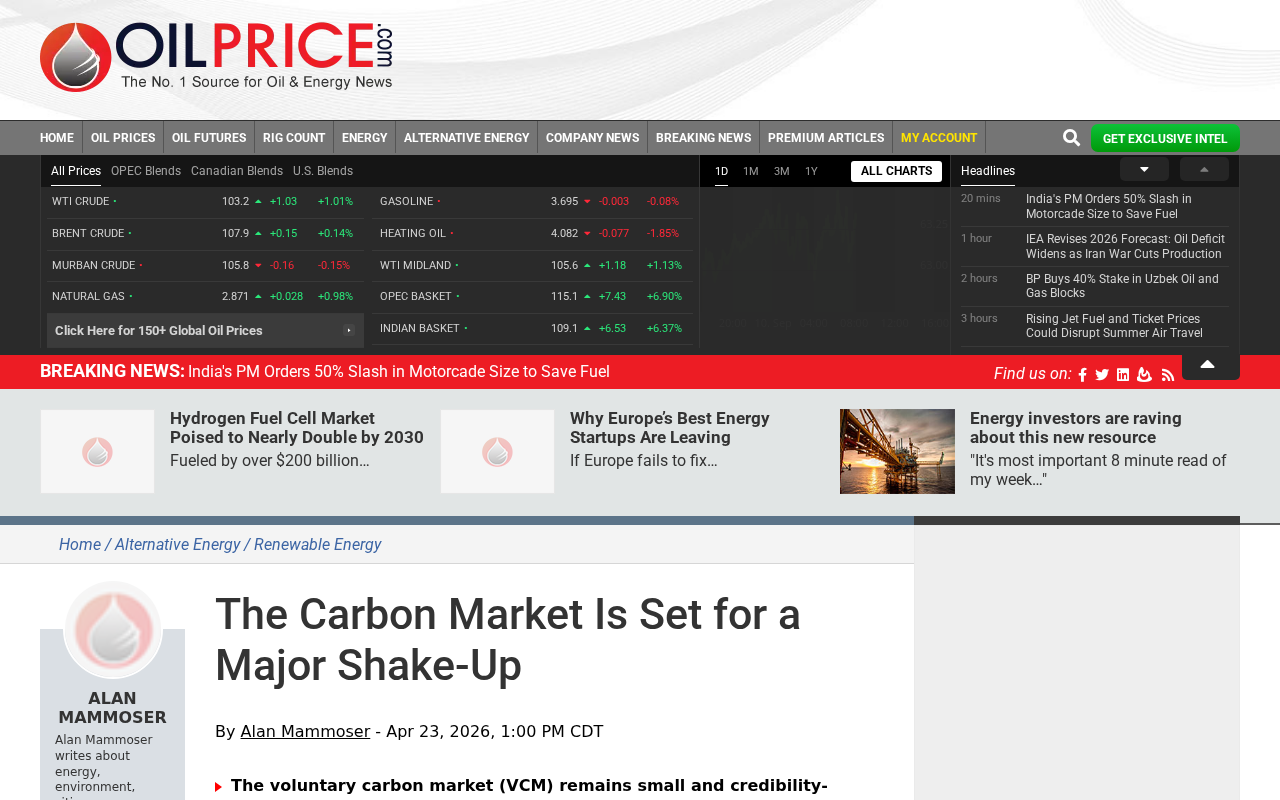The image size is (1280, 800).
Task: Collapse the price ticker panel using the up caret
Action: pyautogui.click(x=1207, y=364)
